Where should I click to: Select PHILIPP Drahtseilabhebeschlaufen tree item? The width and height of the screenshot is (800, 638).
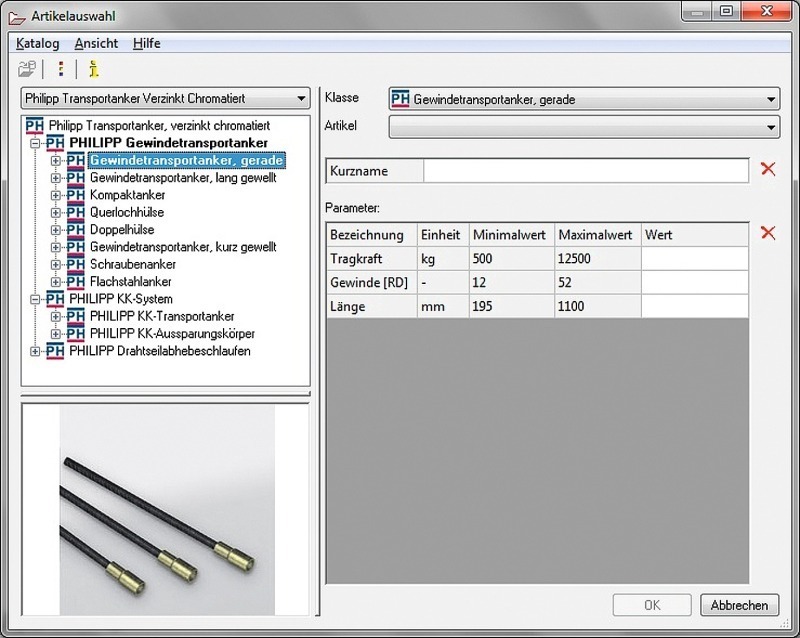[x=160, y=352]
